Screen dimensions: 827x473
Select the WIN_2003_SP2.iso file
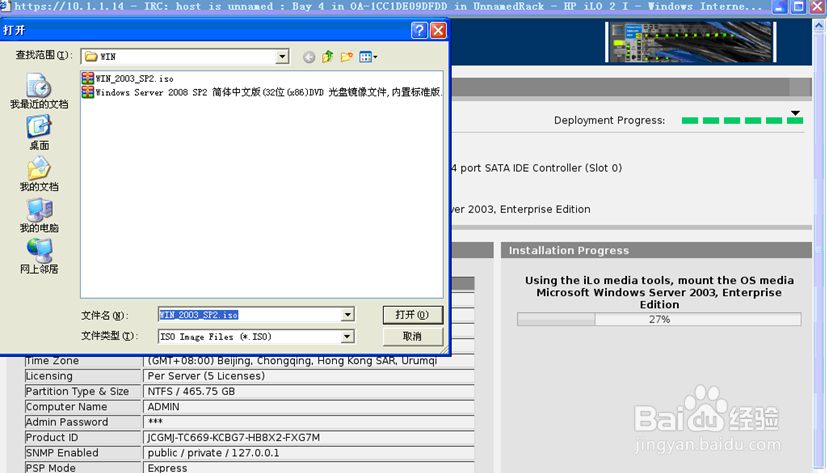click(x=128, y=79)
